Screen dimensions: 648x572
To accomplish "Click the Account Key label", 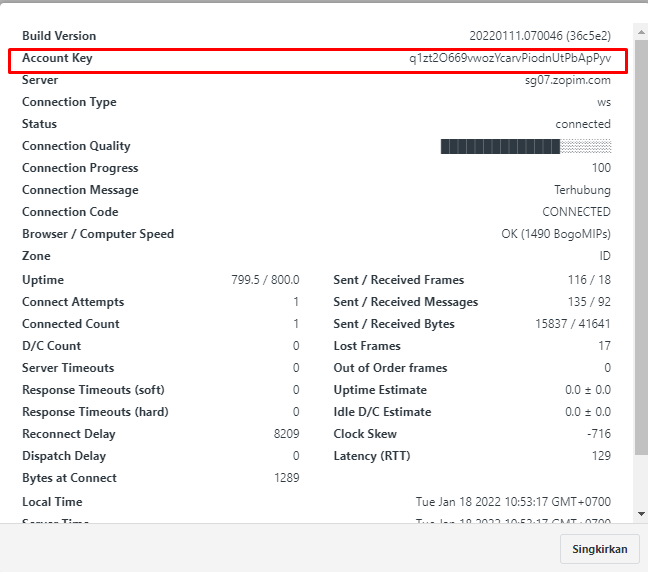I will point(57,58).
